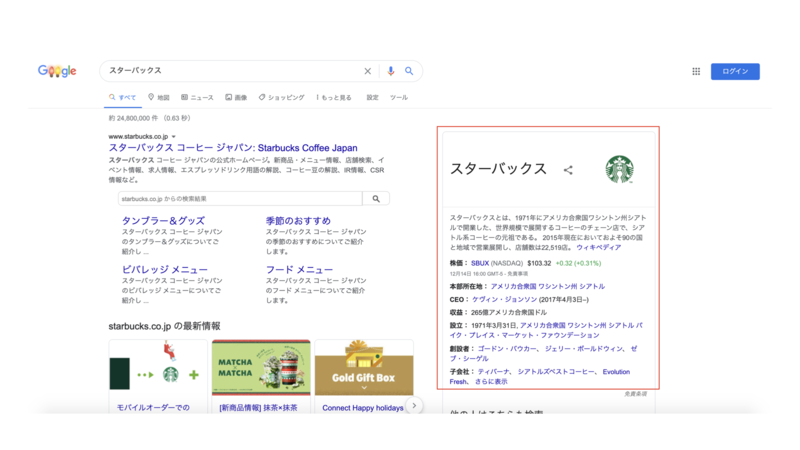Screen dimensions: 800x450
Task: Open the ウィキペディア link
Action: click(598, 247)
